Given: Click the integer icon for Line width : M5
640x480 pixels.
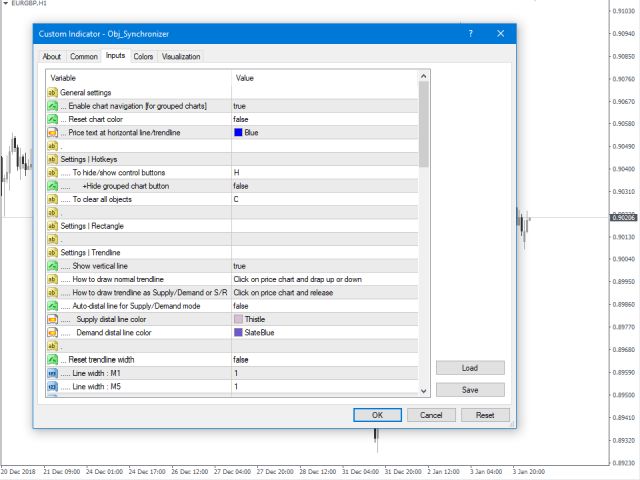Looking at the screenshot, I should 52,387.
